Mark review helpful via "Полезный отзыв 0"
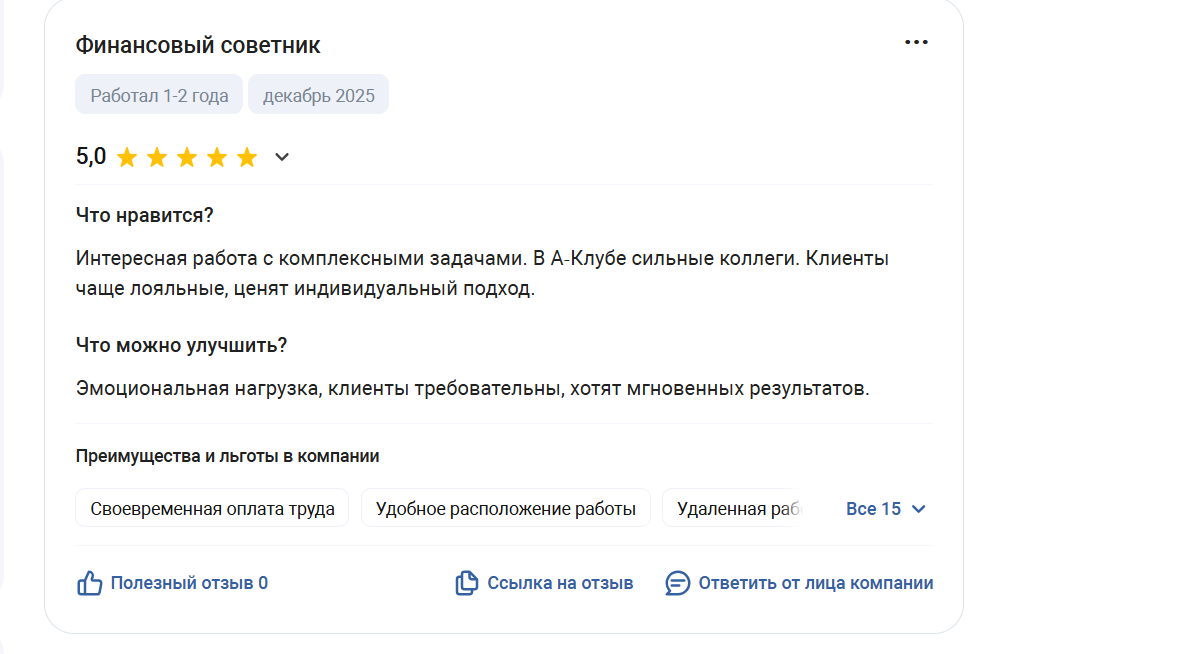The image size is (1192, 654). tap(189, 583)
